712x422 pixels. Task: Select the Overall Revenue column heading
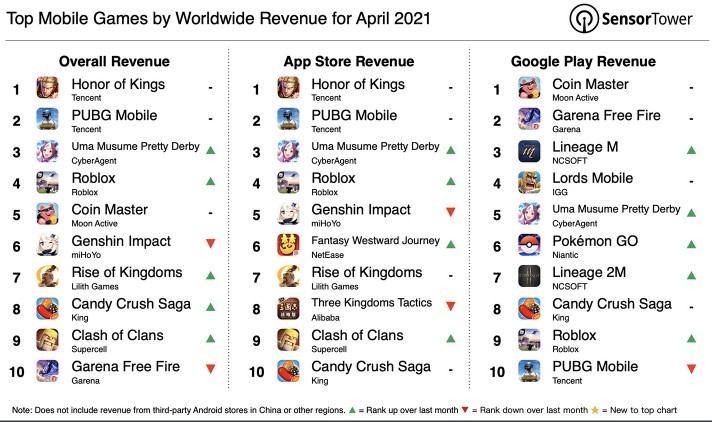point(115,61)
